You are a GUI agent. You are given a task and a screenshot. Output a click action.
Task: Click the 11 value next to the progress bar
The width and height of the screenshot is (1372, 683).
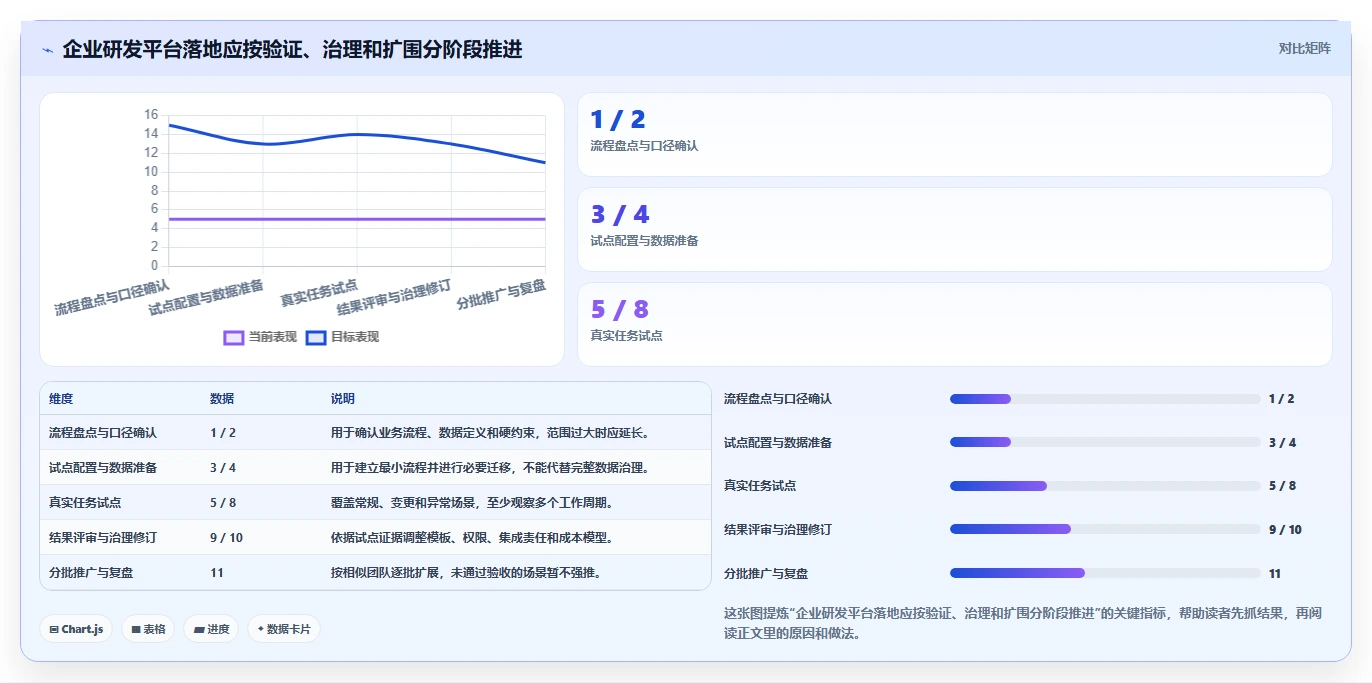pos(1275,573)
